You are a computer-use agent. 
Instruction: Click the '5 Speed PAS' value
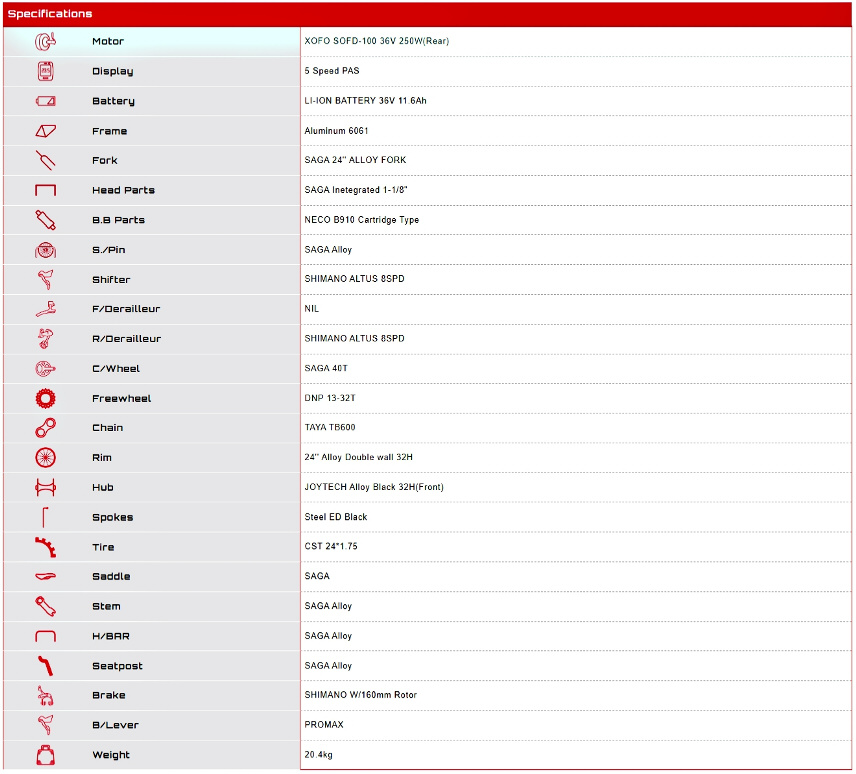tap(332, 71)
